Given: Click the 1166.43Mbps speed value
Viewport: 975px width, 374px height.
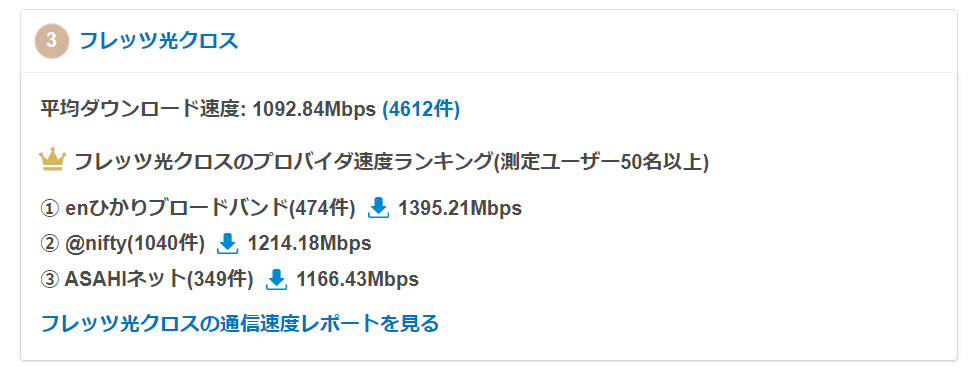Looking at the screenshot, I should coord(358,280).
